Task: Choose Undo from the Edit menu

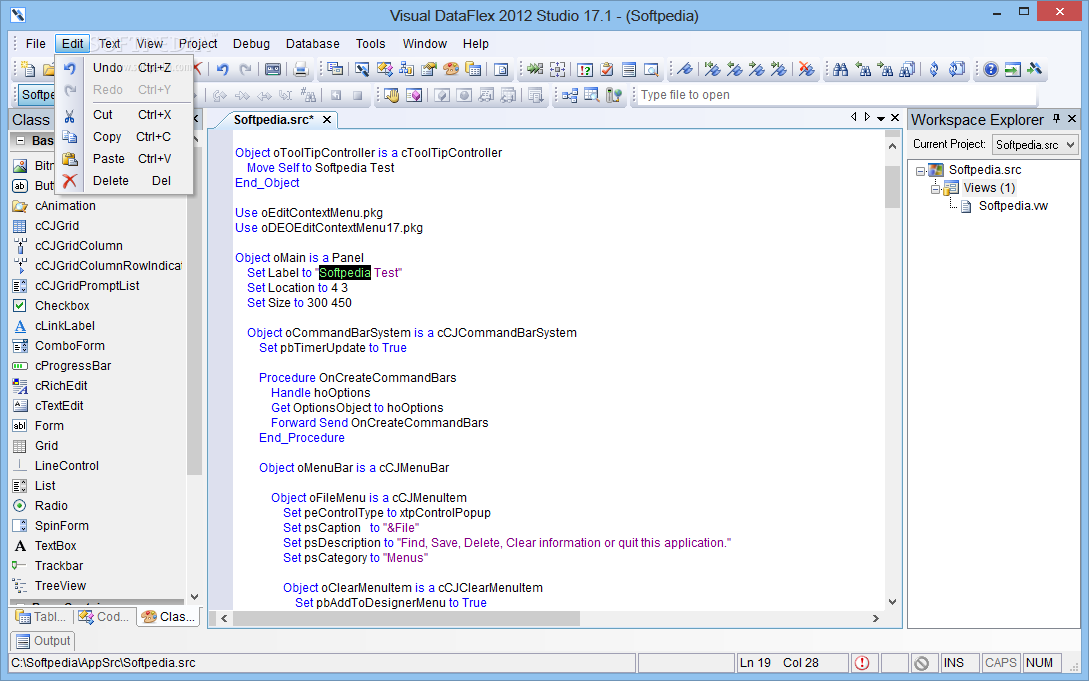Action: pos(124,67)
